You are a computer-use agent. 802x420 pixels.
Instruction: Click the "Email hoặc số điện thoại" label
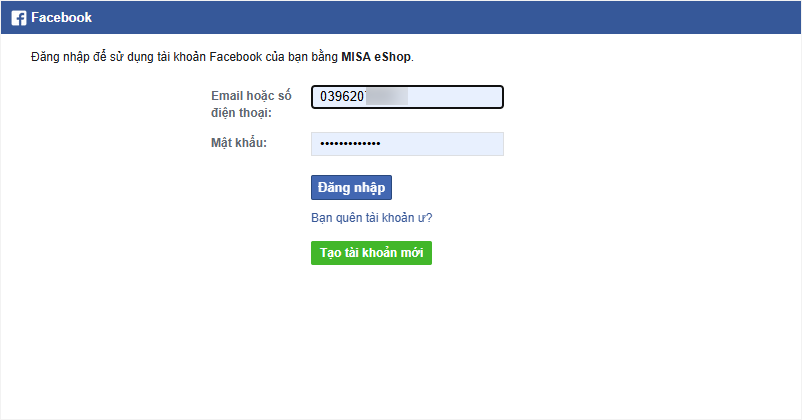pyautogui.click(x=251, y=104)
